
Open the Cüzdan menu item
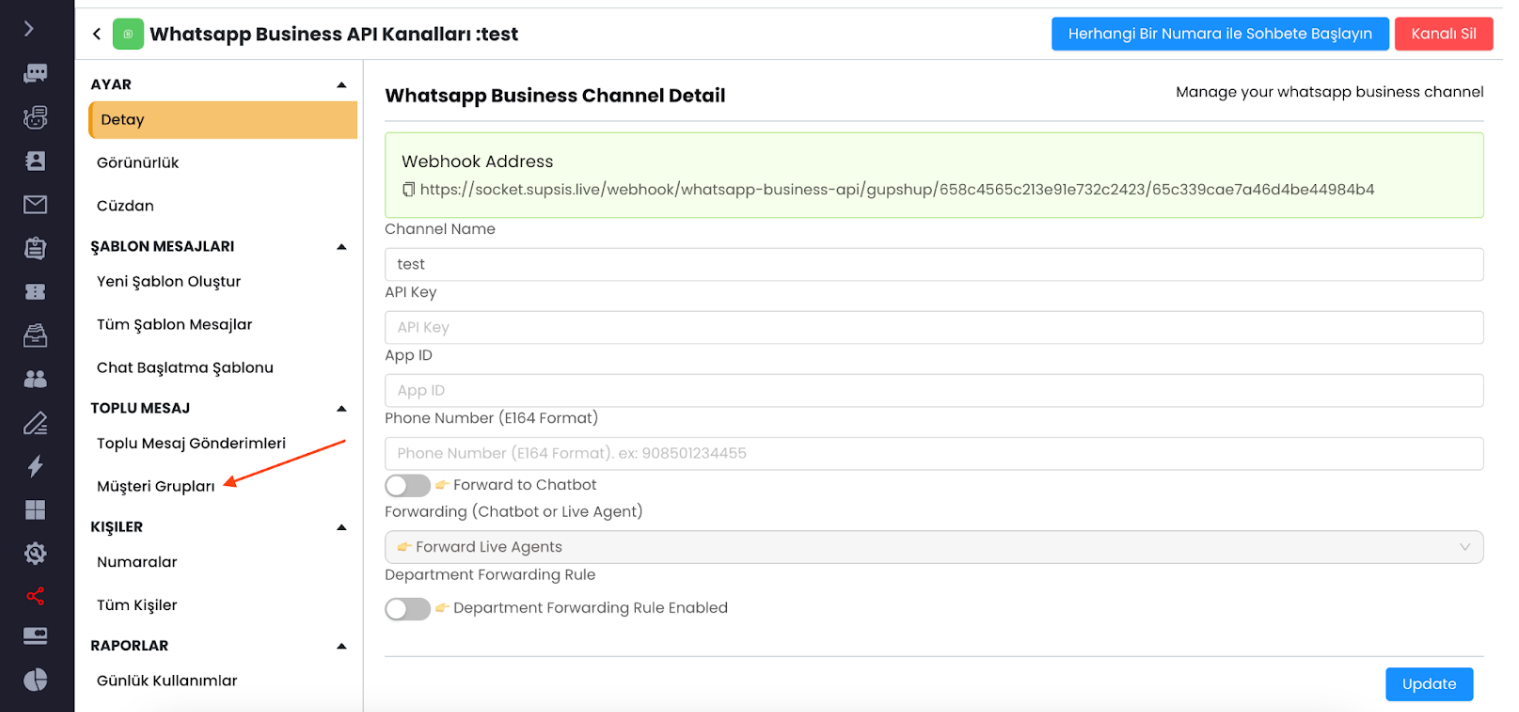(x=125, y=206)
